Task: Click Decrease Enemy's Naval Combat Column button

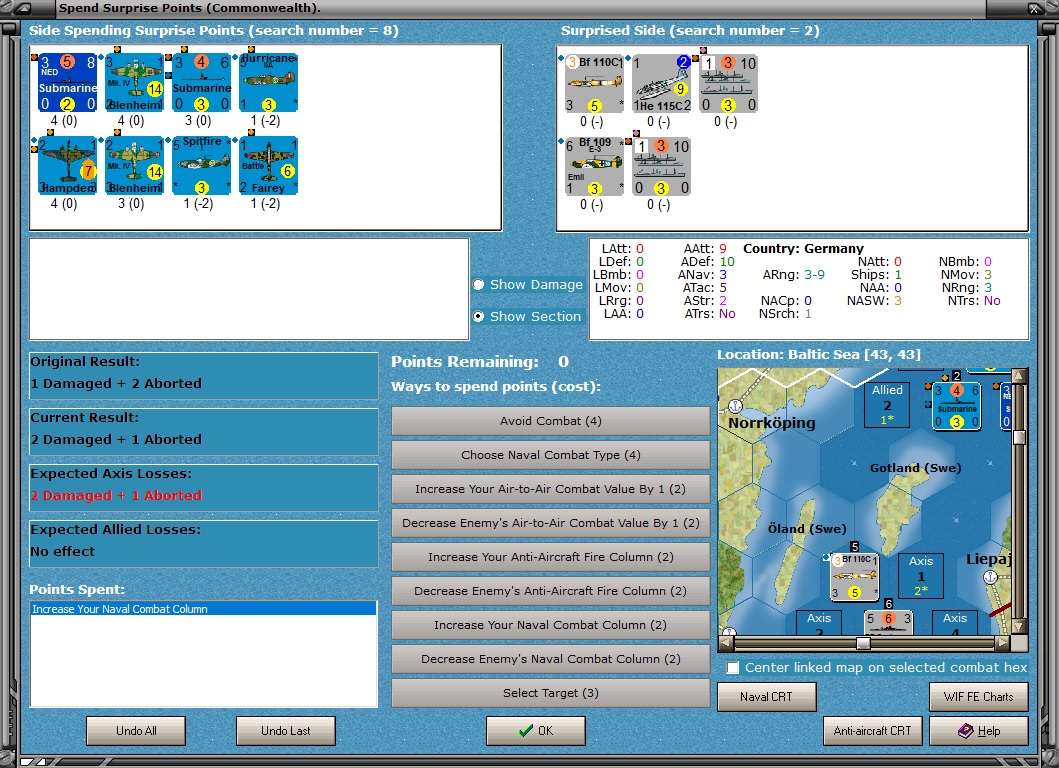Action: [x=550, y=659]
